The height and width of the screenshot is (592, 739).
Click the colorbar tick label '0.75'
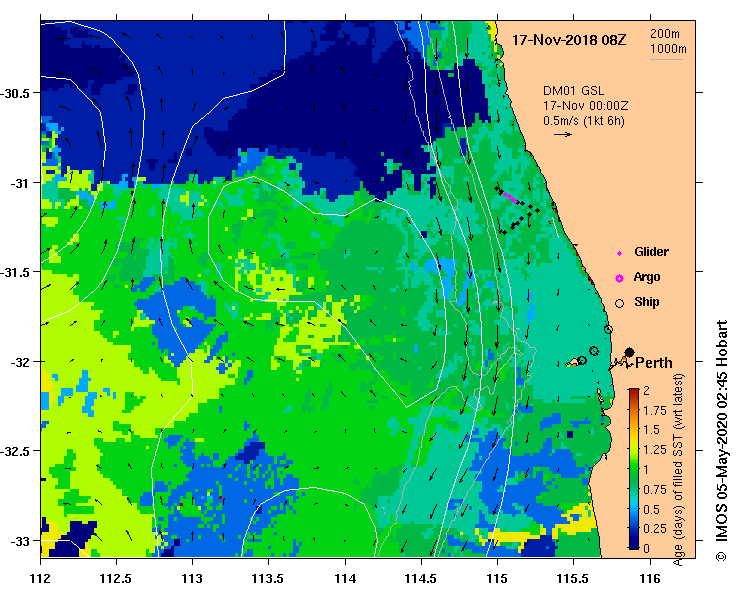click(x=655, y=489)
